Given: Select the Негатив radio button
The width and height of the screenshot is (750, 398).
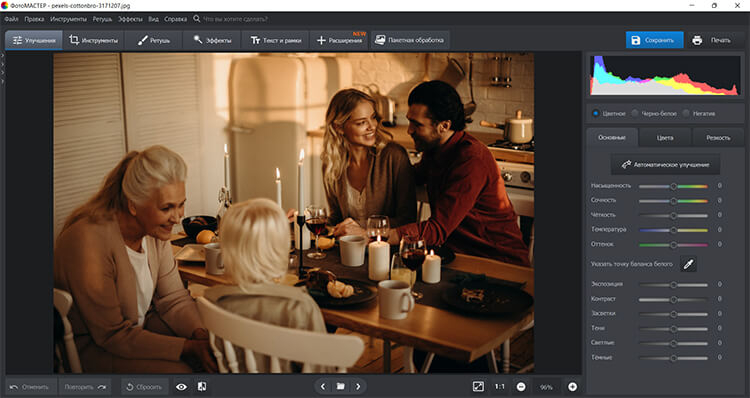Looking at the screenshot, I should [x=686, y=113].
